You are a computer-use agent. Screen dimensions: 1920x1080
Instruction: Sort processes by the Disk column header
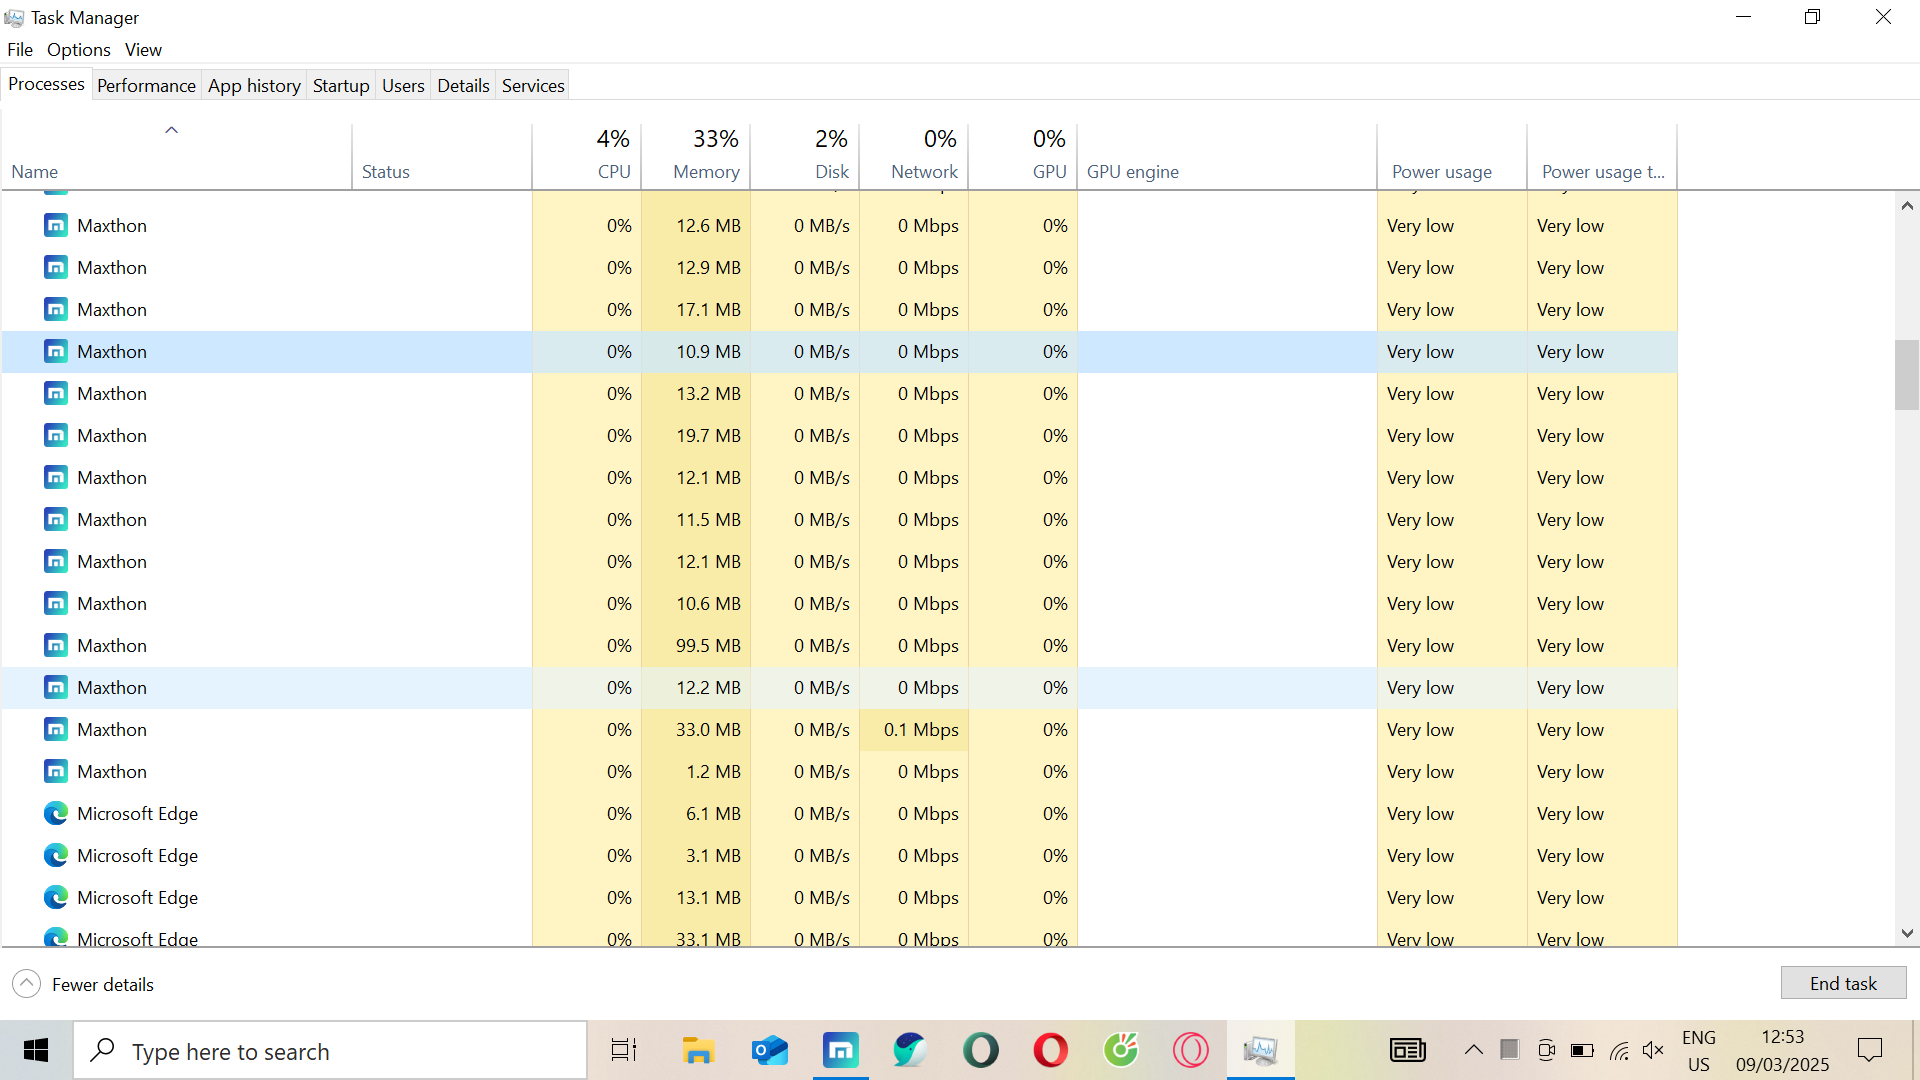point(805,156)
